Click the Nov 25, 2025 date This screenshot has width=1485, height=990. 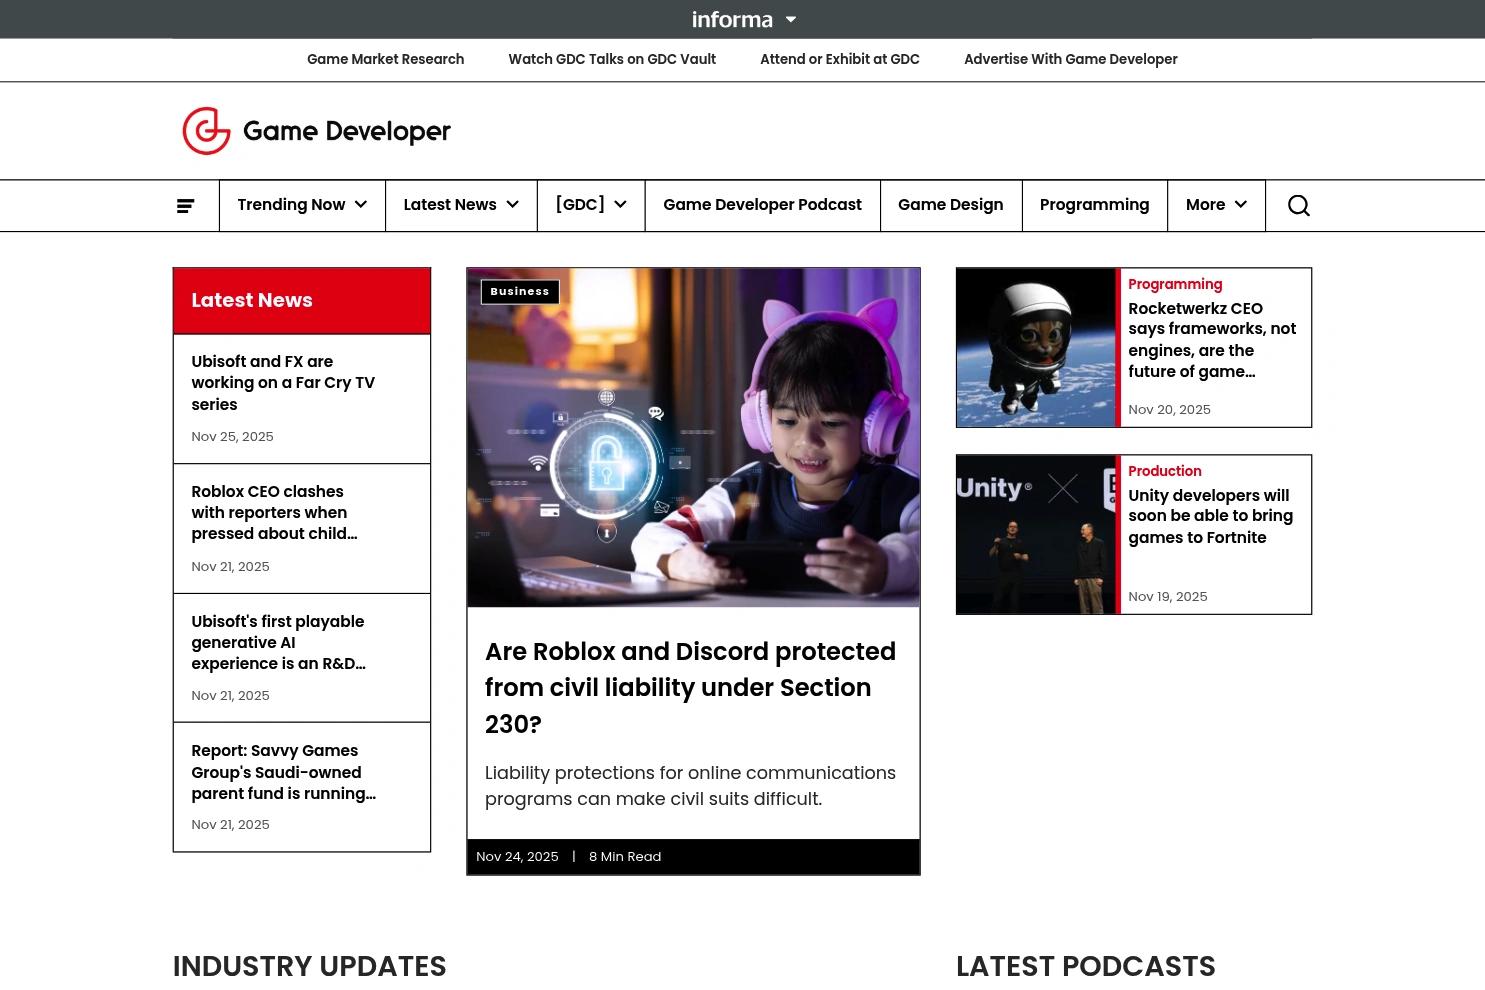point(232,437)
